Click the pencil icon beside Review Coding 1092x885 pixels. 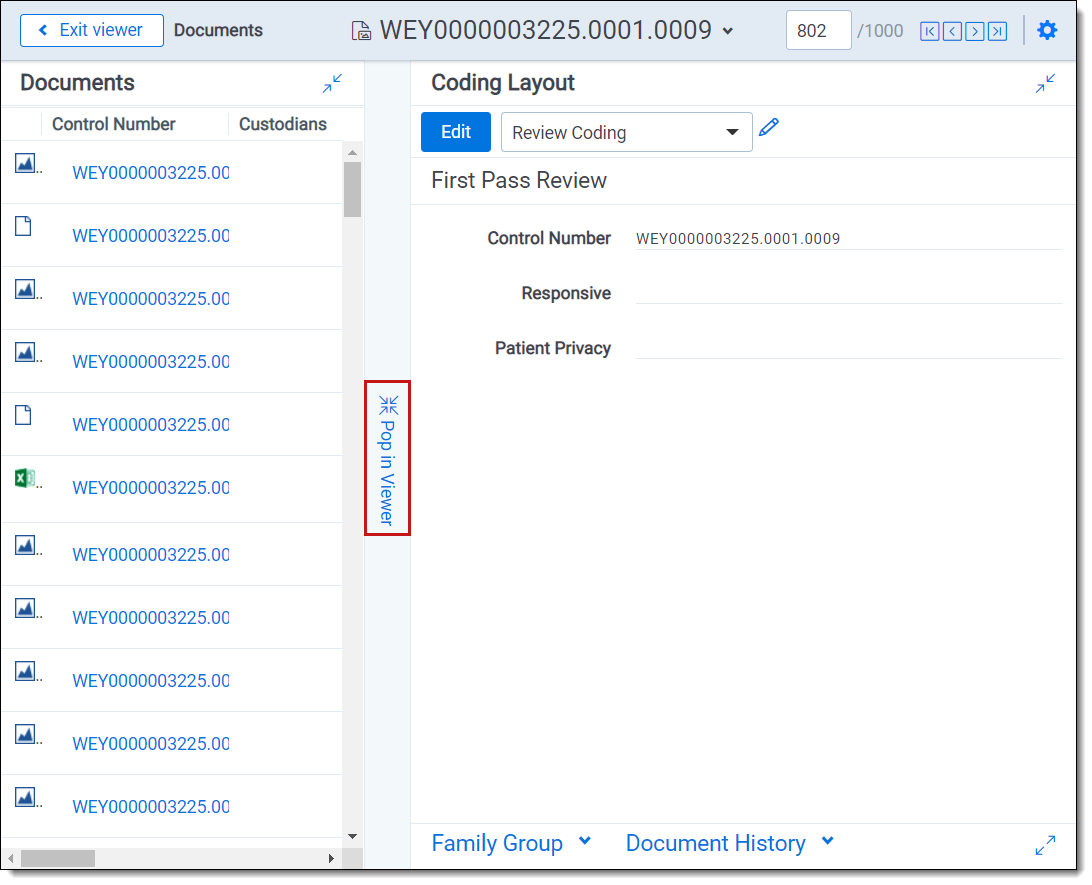(768, 127)
